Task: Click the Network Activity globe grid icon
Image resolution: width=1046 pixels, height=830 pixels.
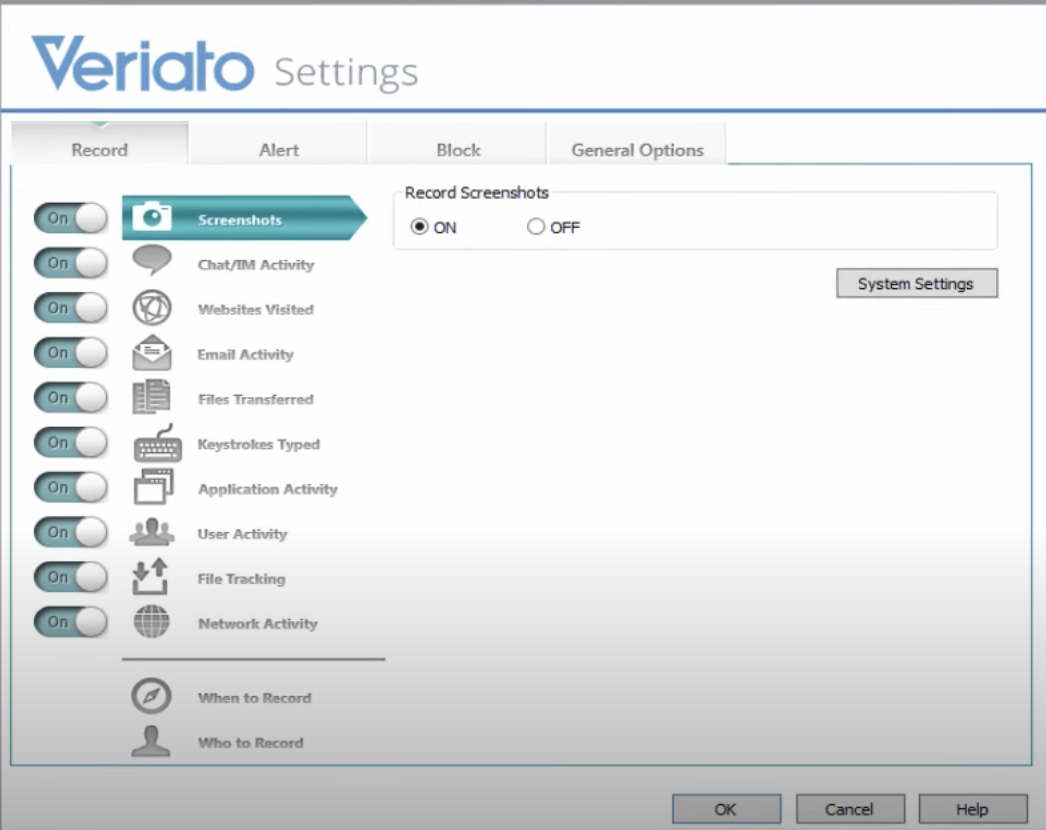Action: [151, 622]
